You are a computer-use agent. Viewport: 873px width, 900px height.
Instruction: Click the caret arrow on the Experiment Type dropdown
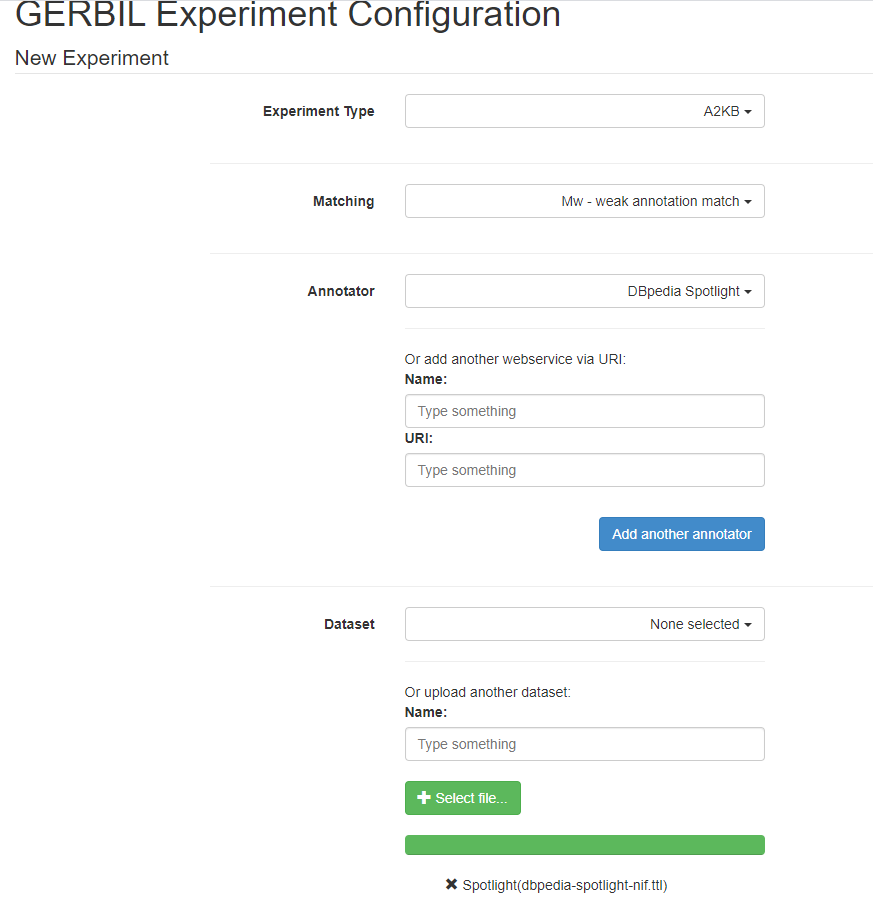point(747,111)
